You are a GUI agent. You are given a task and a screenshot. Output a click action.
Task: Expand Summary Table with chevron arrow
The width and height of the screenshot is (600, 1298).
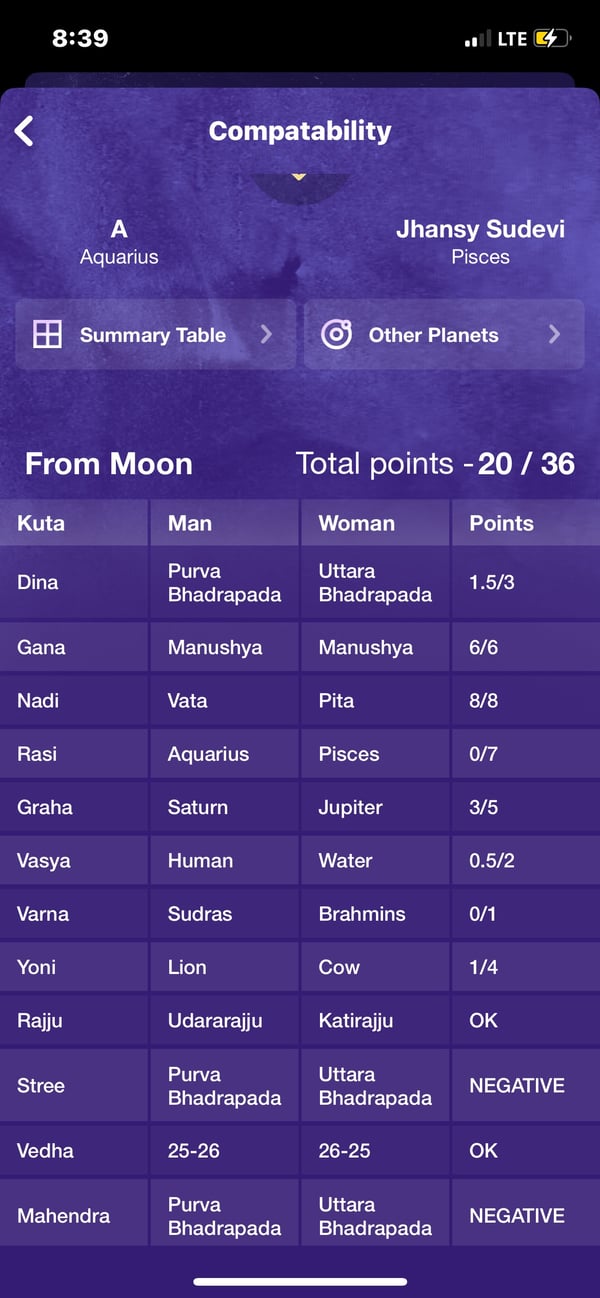click(x=266, y=335)
